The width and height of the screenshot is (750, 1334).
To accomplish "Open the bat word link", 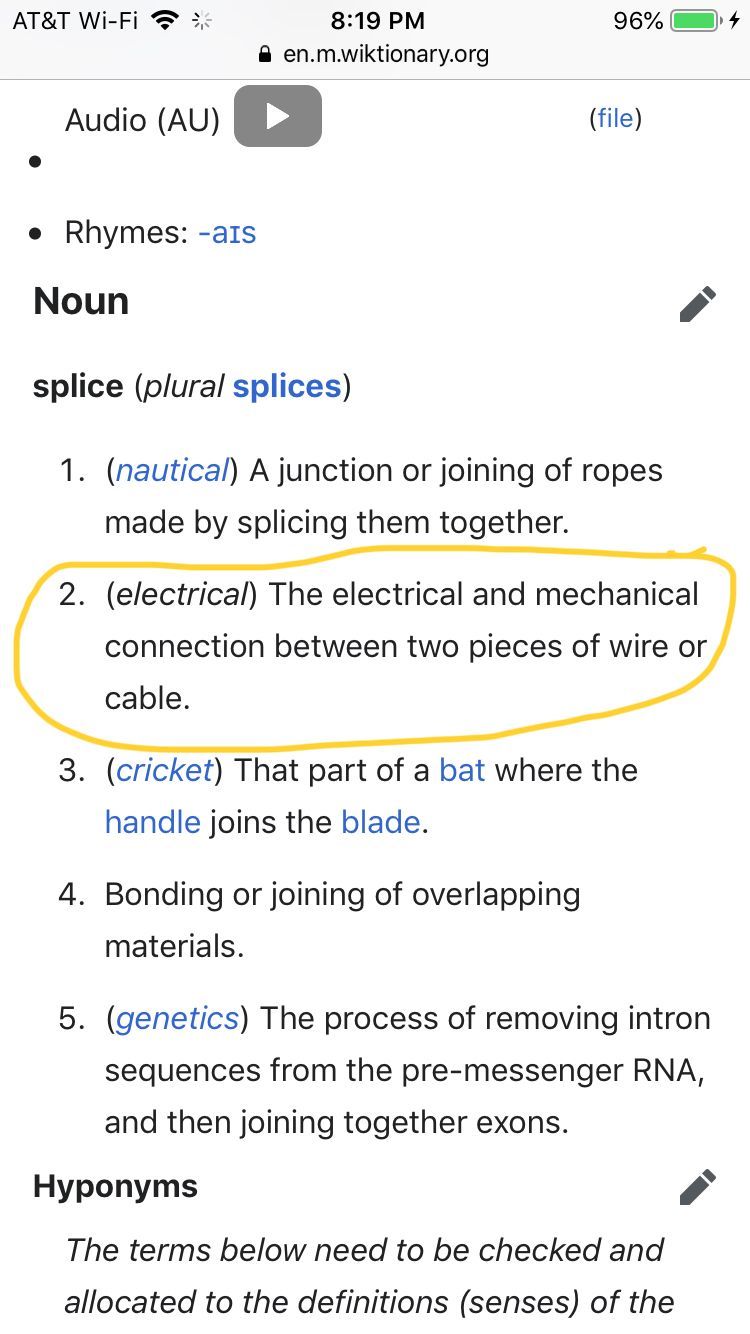I will click(x=462, y=771).
